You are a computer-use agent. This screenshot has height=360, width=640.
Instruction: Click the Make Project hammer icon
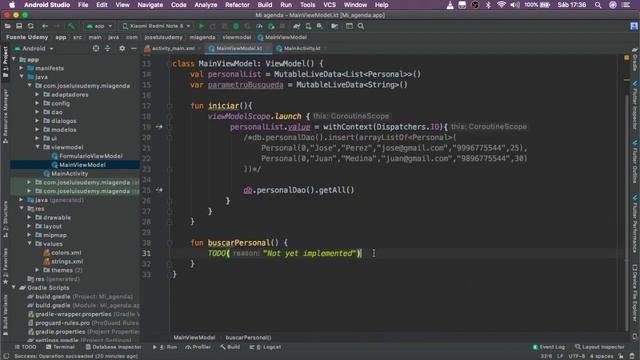[x=71, y=26]
